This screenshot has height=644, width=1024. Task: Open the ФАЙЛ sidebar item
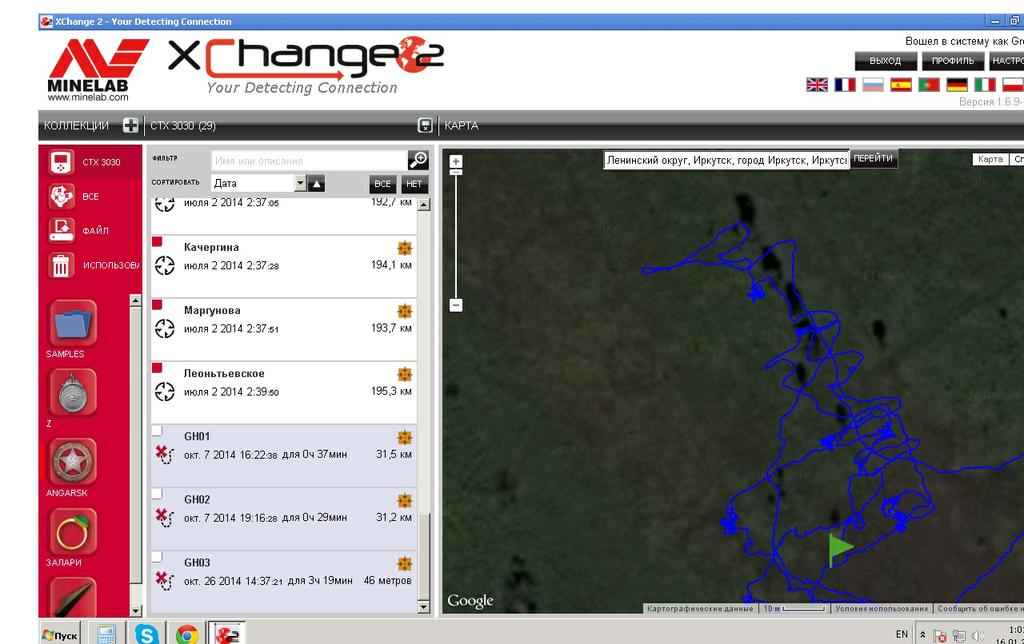coord(61,230)
